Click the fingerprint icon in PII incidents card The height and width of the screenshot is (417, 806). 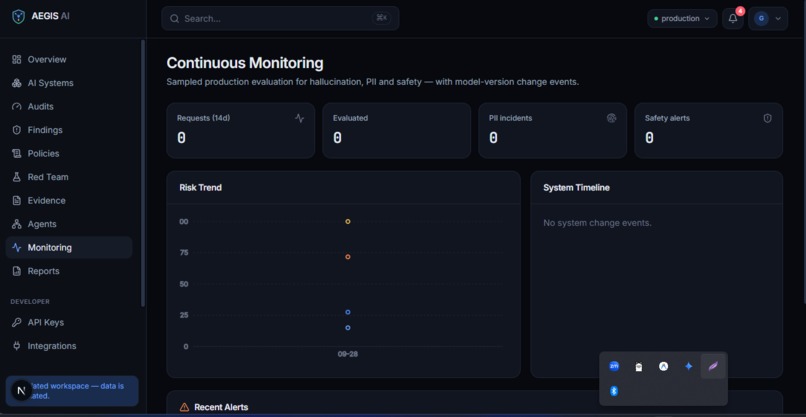point(611,118)
